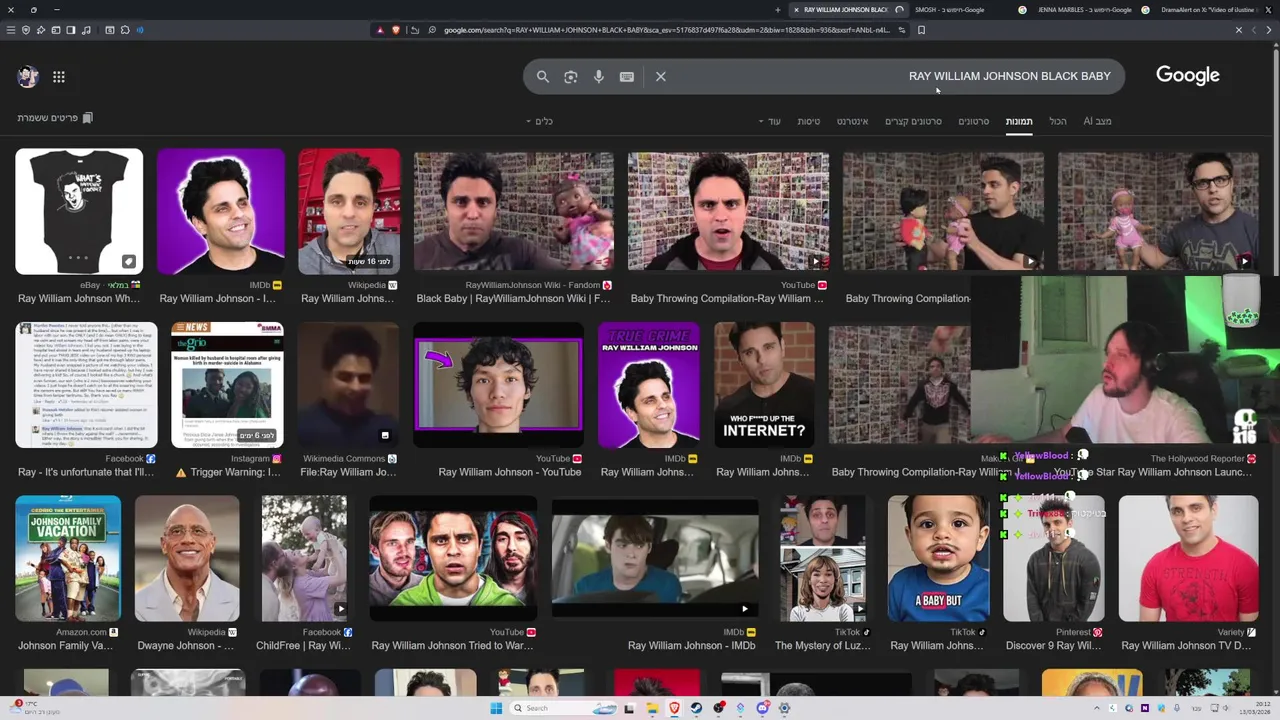Open the music note playlist icon
The image size is (1280, 720).
(x=86, y=30)
